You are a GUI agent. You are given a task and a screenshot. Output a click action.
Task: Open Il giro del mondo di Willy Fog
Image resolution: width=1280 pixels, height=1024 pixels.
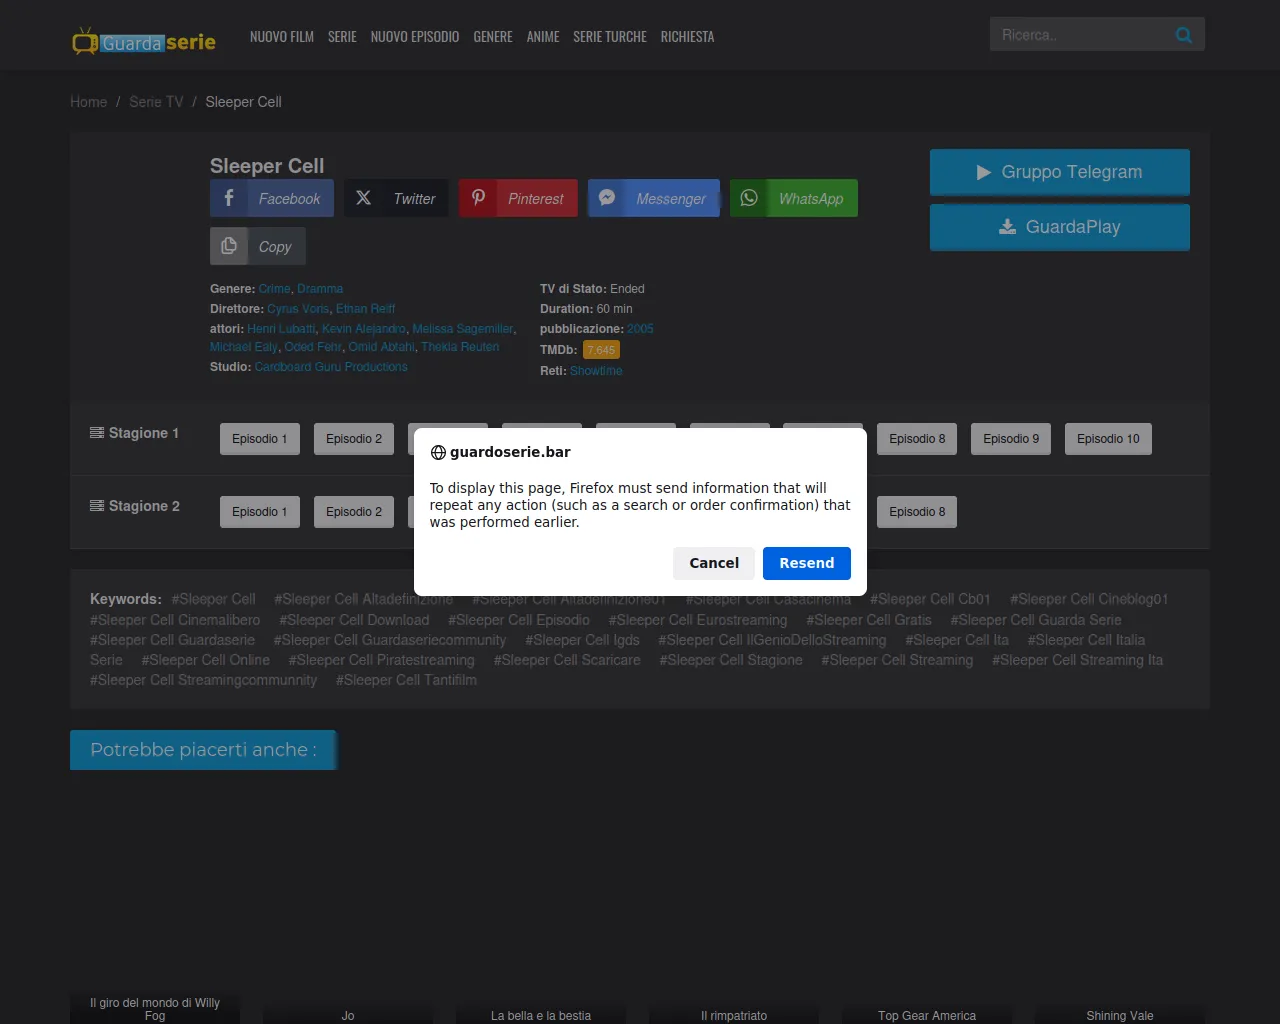[x=155, y=1009]
